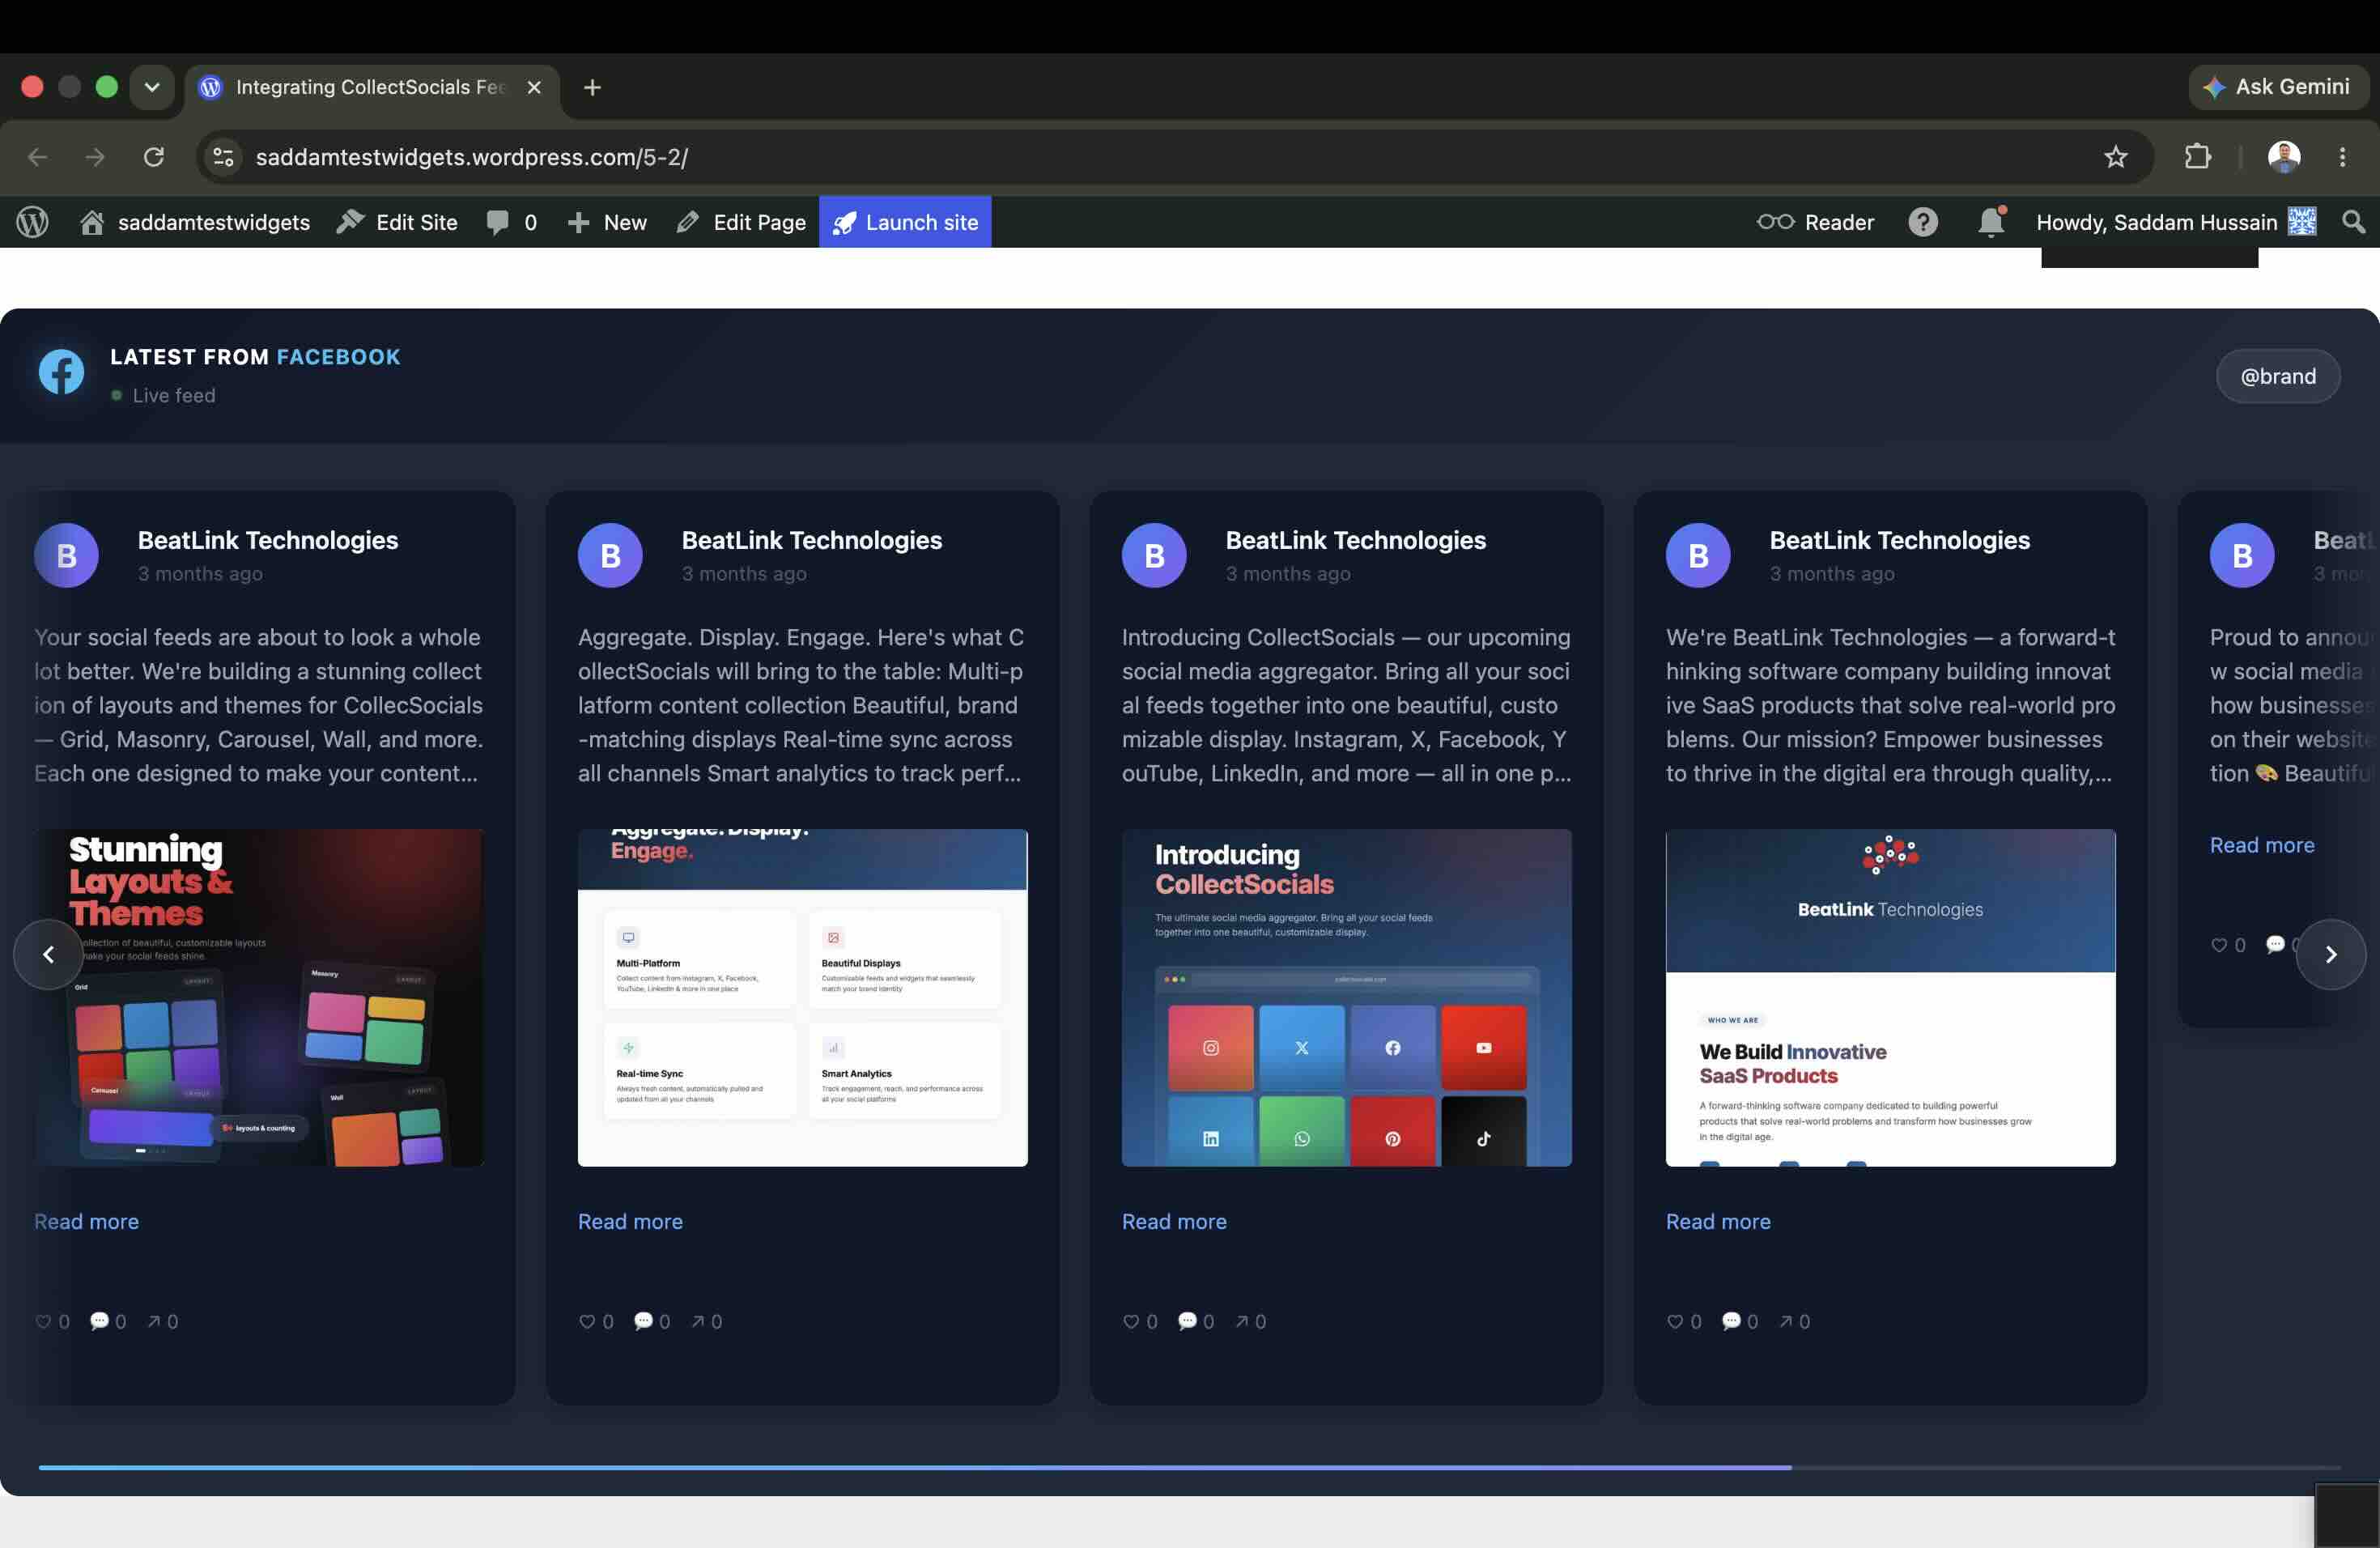2380x1548 pixels.
Task: Click the B avatar on the Aggregate Display post
Action: (x=610, y=555)
